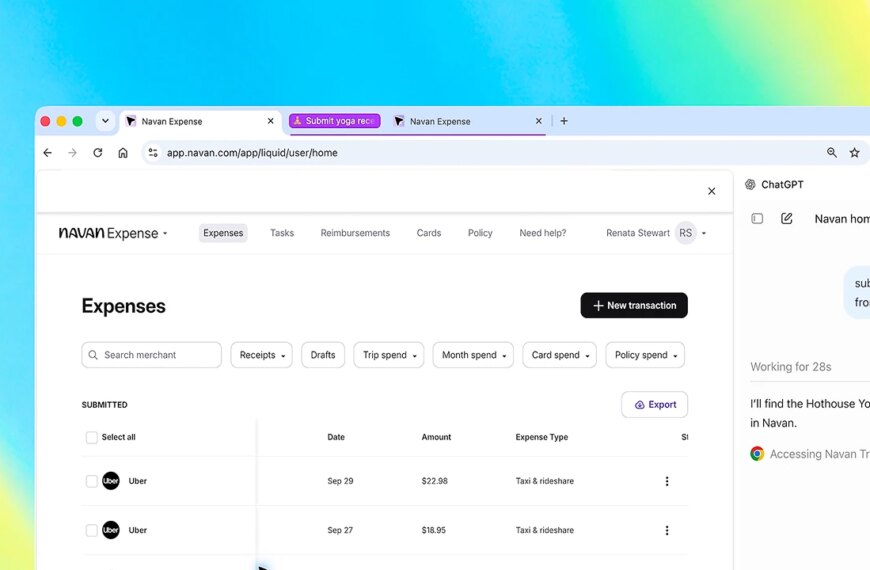Open the Expenses navigation tab
This screenshot has width=870, height=570.
click(x=223, y=233)
